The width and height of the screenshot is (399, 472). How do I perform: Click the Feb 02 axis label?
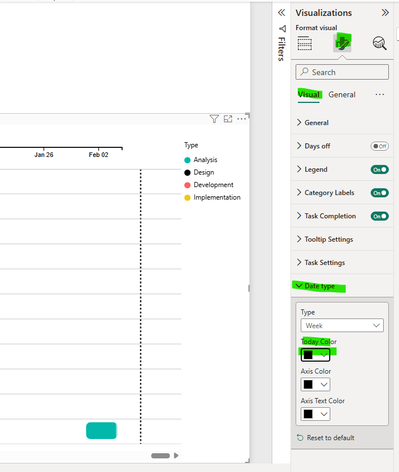pos(98,155)
